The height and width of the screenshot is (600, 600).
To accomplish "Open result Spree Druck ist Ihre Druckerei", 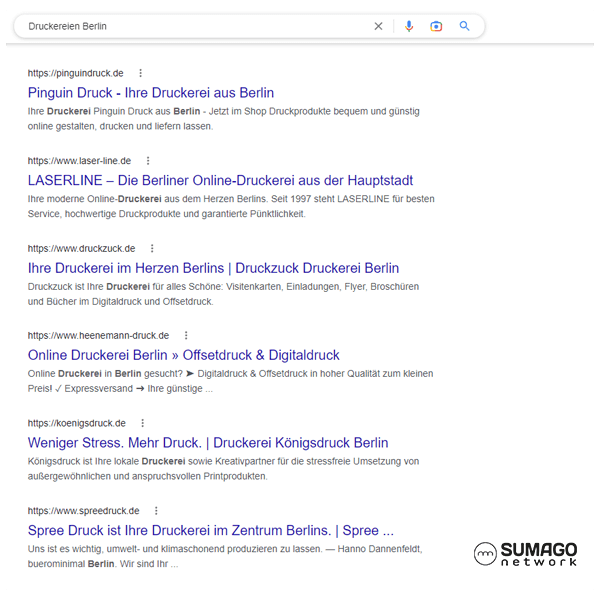I will click(210, 530).
